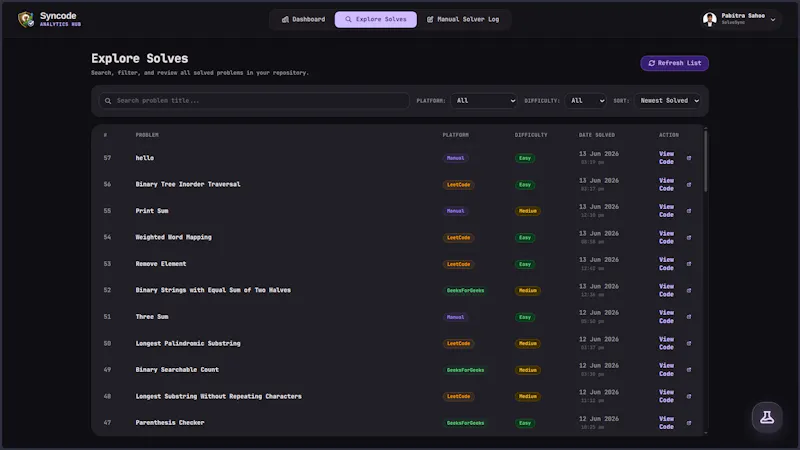
Task: Click Medium badge in Print Sum row
Action: click(528, 211)
